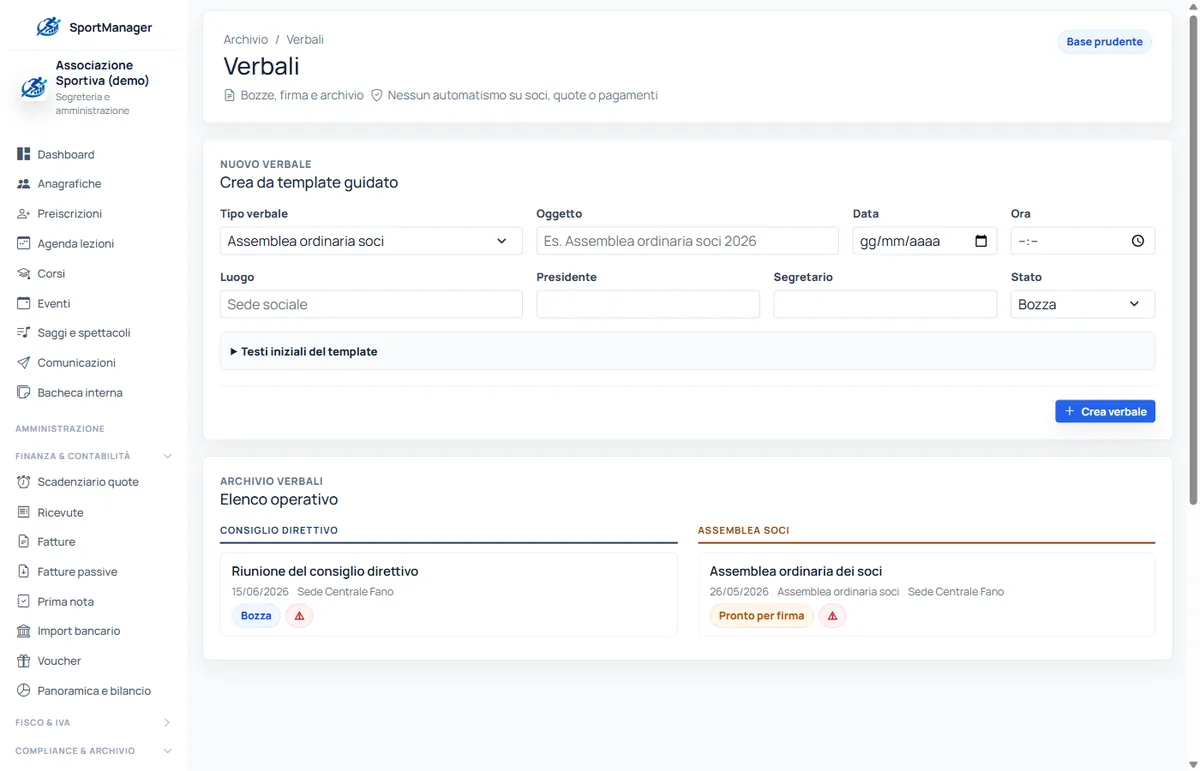Click the Verbali breadcrumb text
Viewport: 1200px width, 771px height.
coord(305,40)
